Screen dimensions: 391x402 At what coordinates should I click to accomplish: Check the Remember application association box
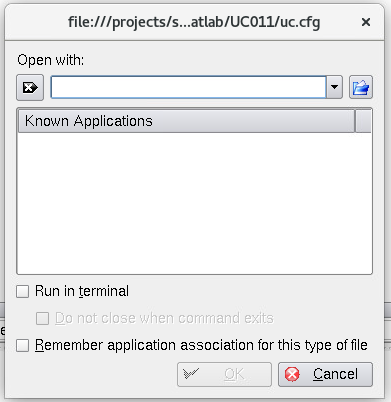click(23, 345)
